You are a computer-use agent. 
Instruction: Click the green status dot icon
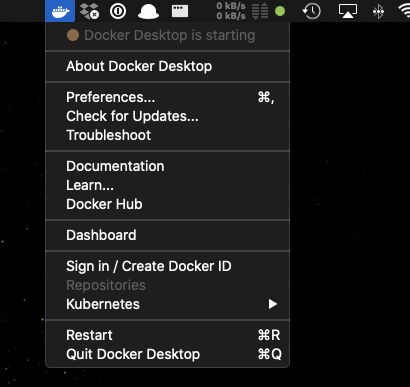point(280,11)
